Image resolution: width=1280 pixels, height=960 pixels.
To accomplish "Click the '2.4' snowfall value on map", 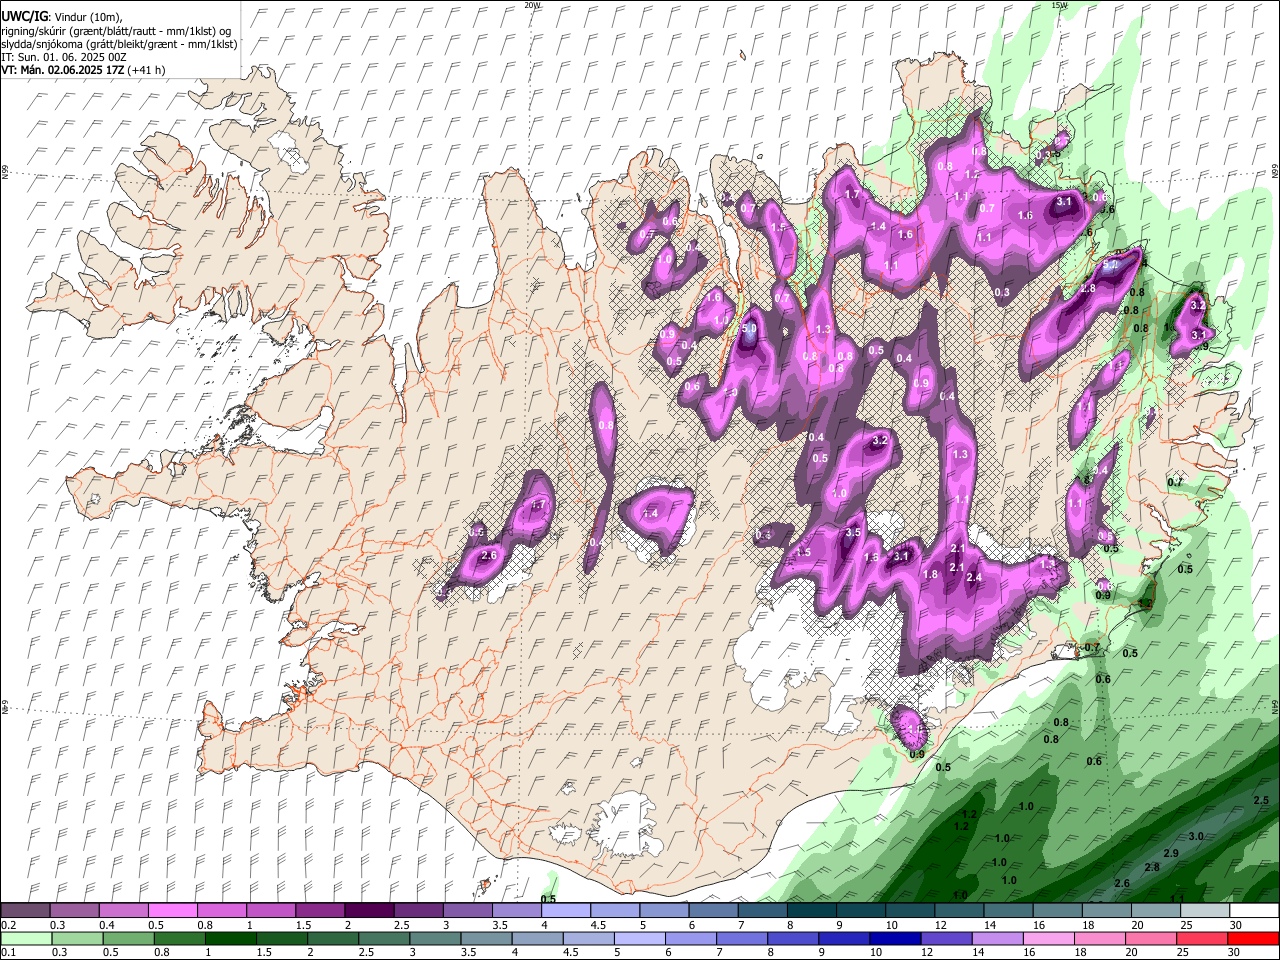I will (x=974, y=577).
